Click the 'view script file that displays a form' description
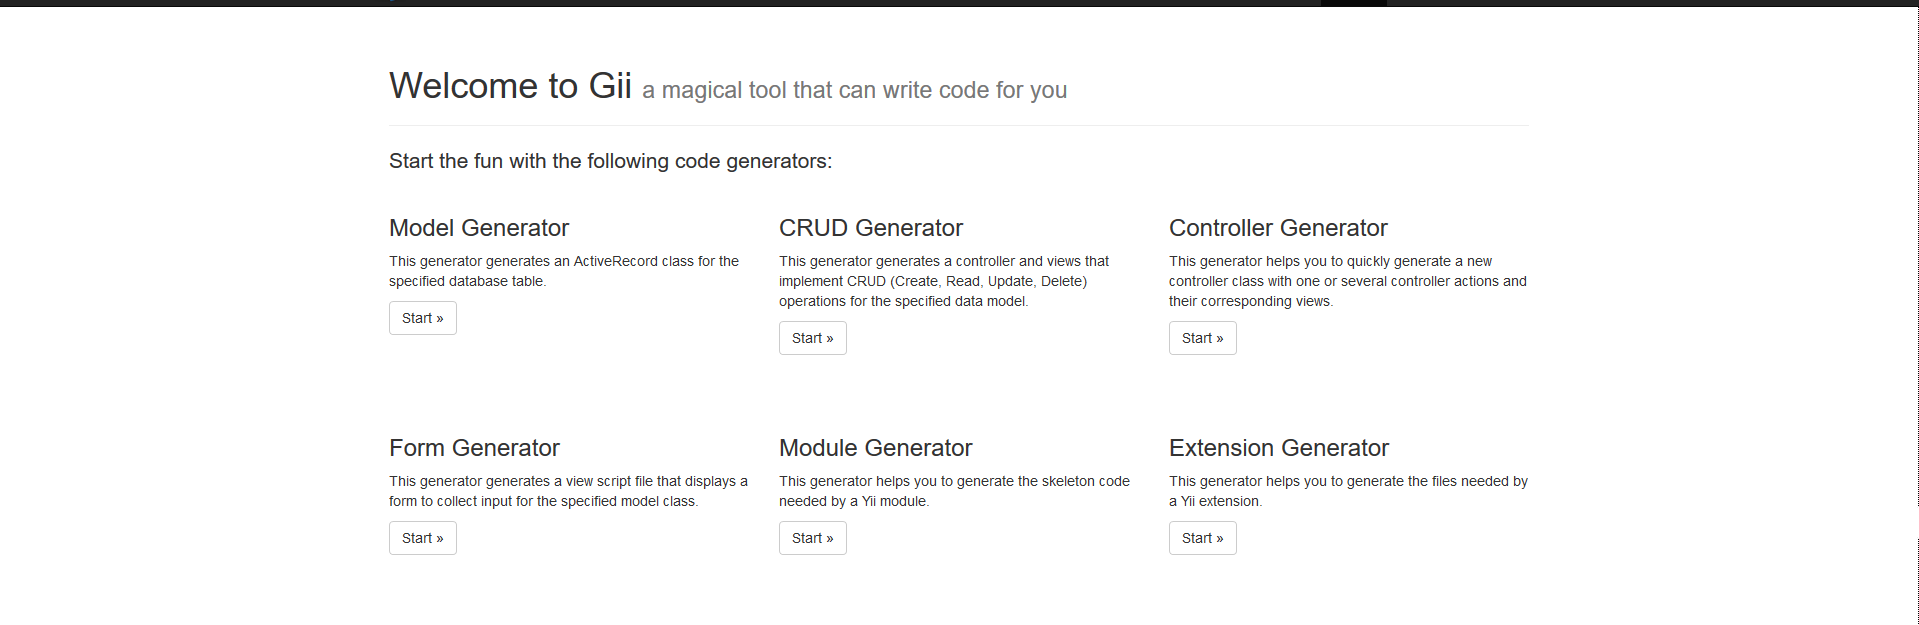This screenshot has height=625, width=1919. tap(568, 491)
